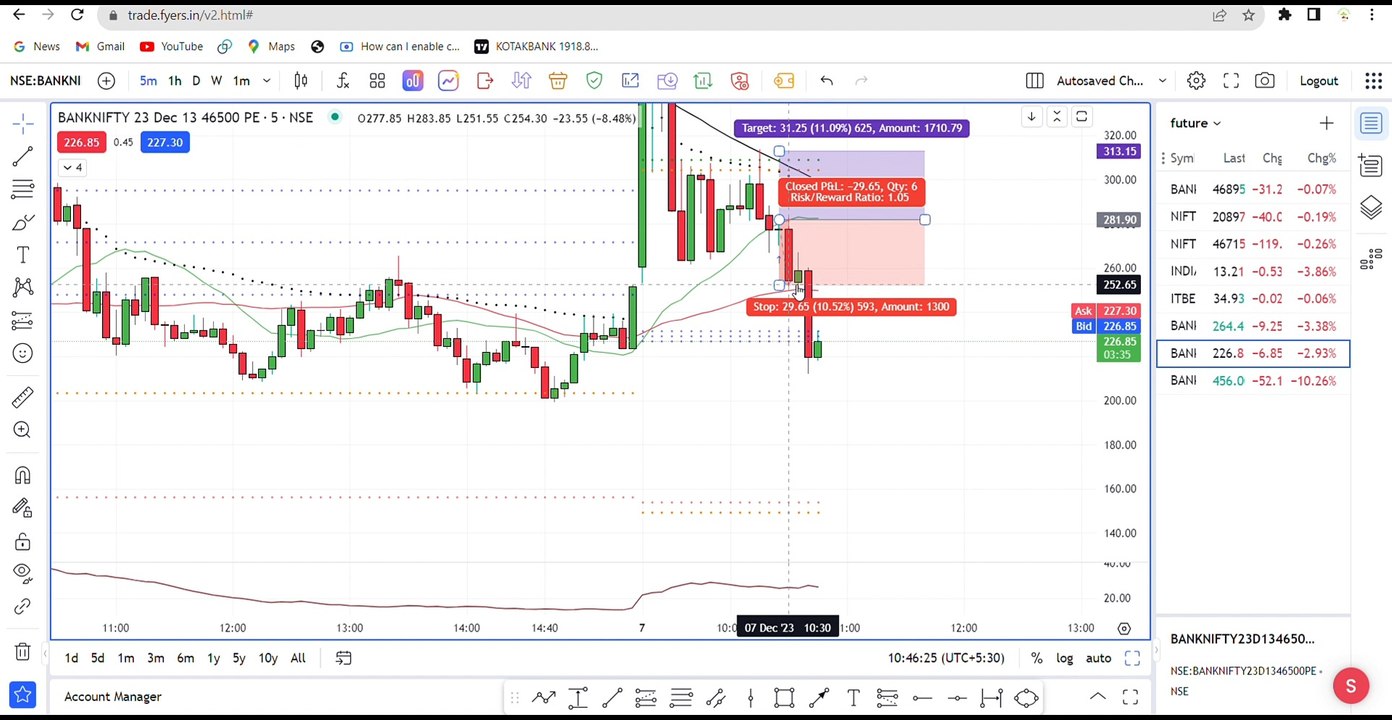The image size is (1392, 720).
Task: Open the future watchlist dropdown
Action: 1195,123
